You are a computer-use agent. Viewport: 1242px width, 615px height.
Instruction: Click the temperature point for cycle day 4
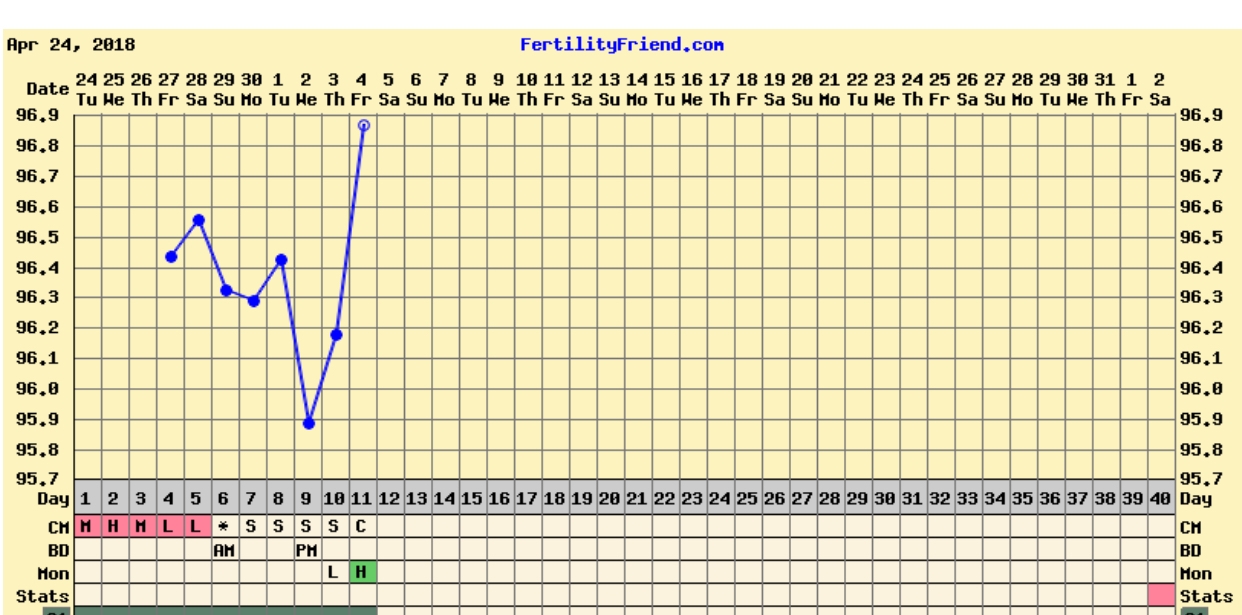pos(171,257)
